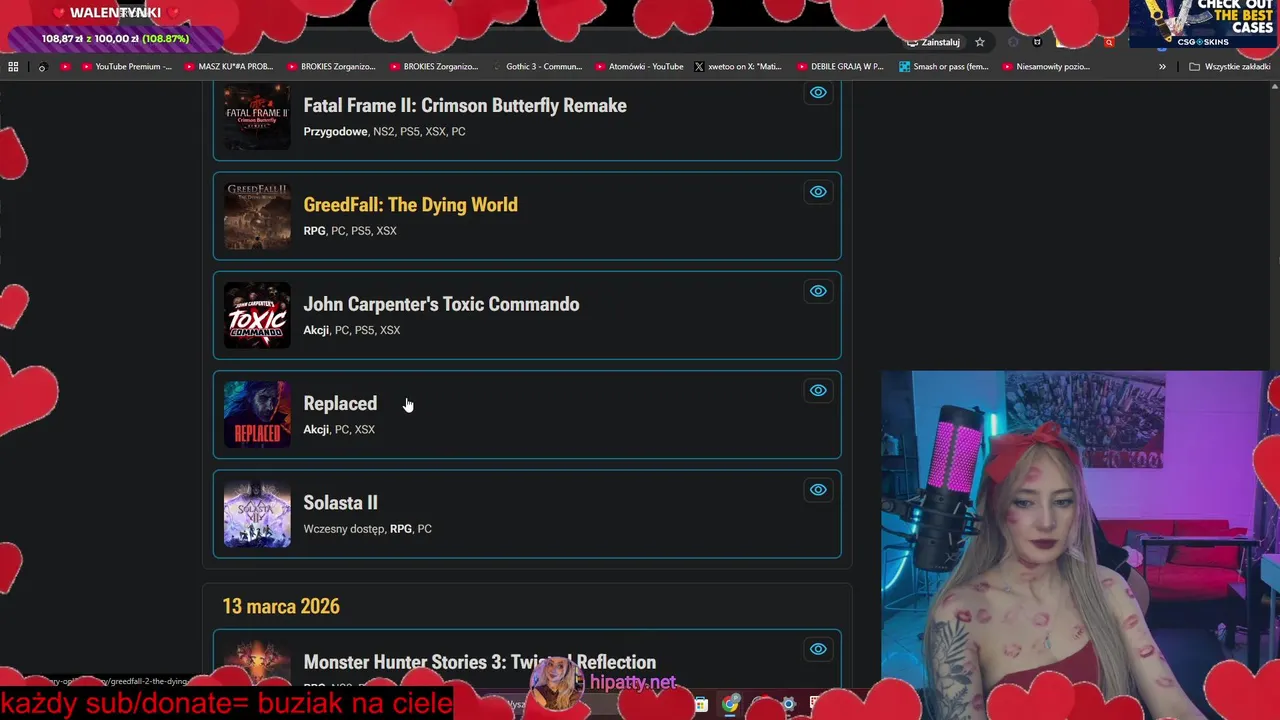Open Monster Hunter Stories 3 title
This screenshot has height=720, width=1280.
pos(479,662)
